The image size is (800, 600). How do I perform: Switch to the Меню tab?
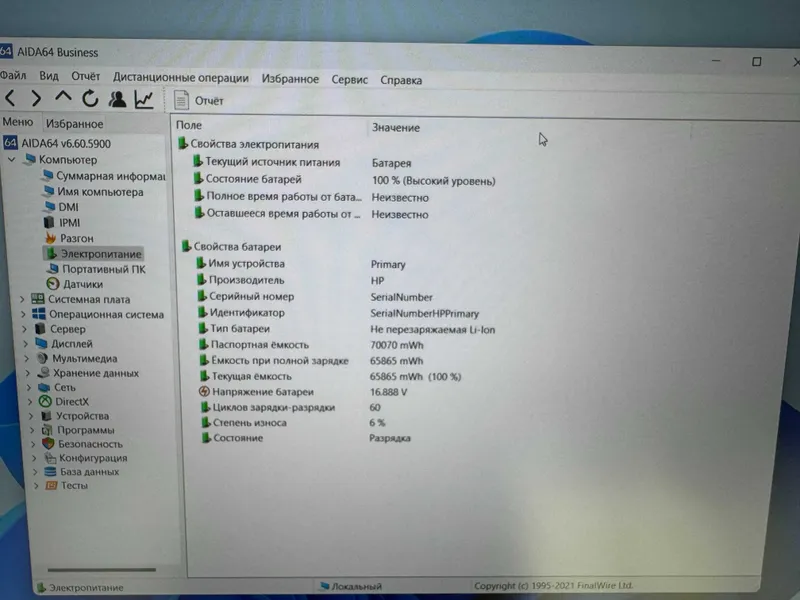click(x=18, y=122)
